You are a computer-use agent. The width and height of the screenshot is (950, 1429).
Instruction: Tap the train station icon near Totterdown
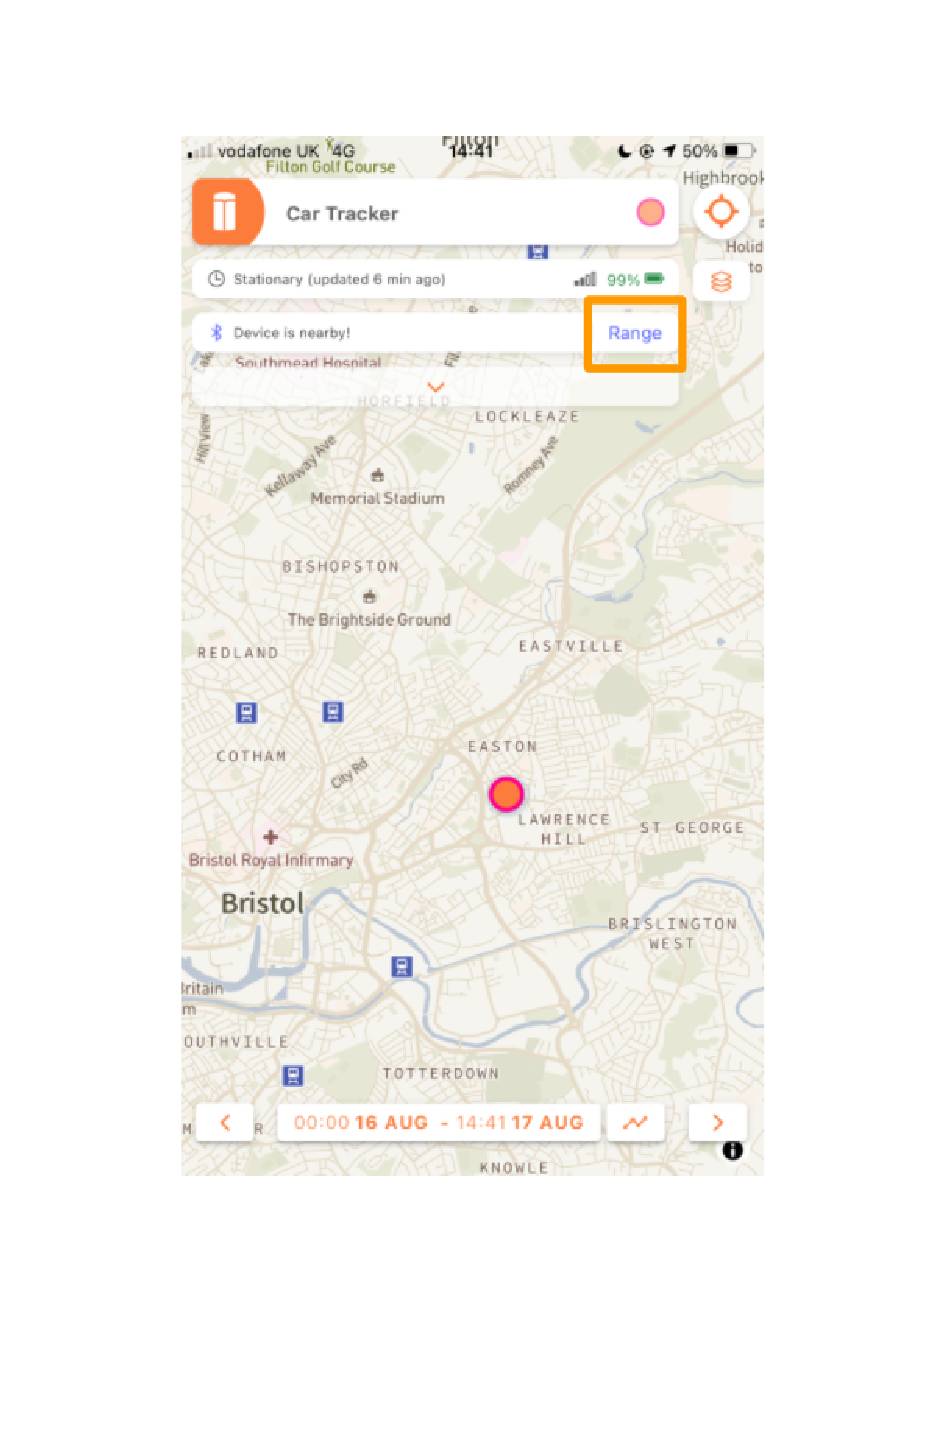click(x=292, y=1076)
